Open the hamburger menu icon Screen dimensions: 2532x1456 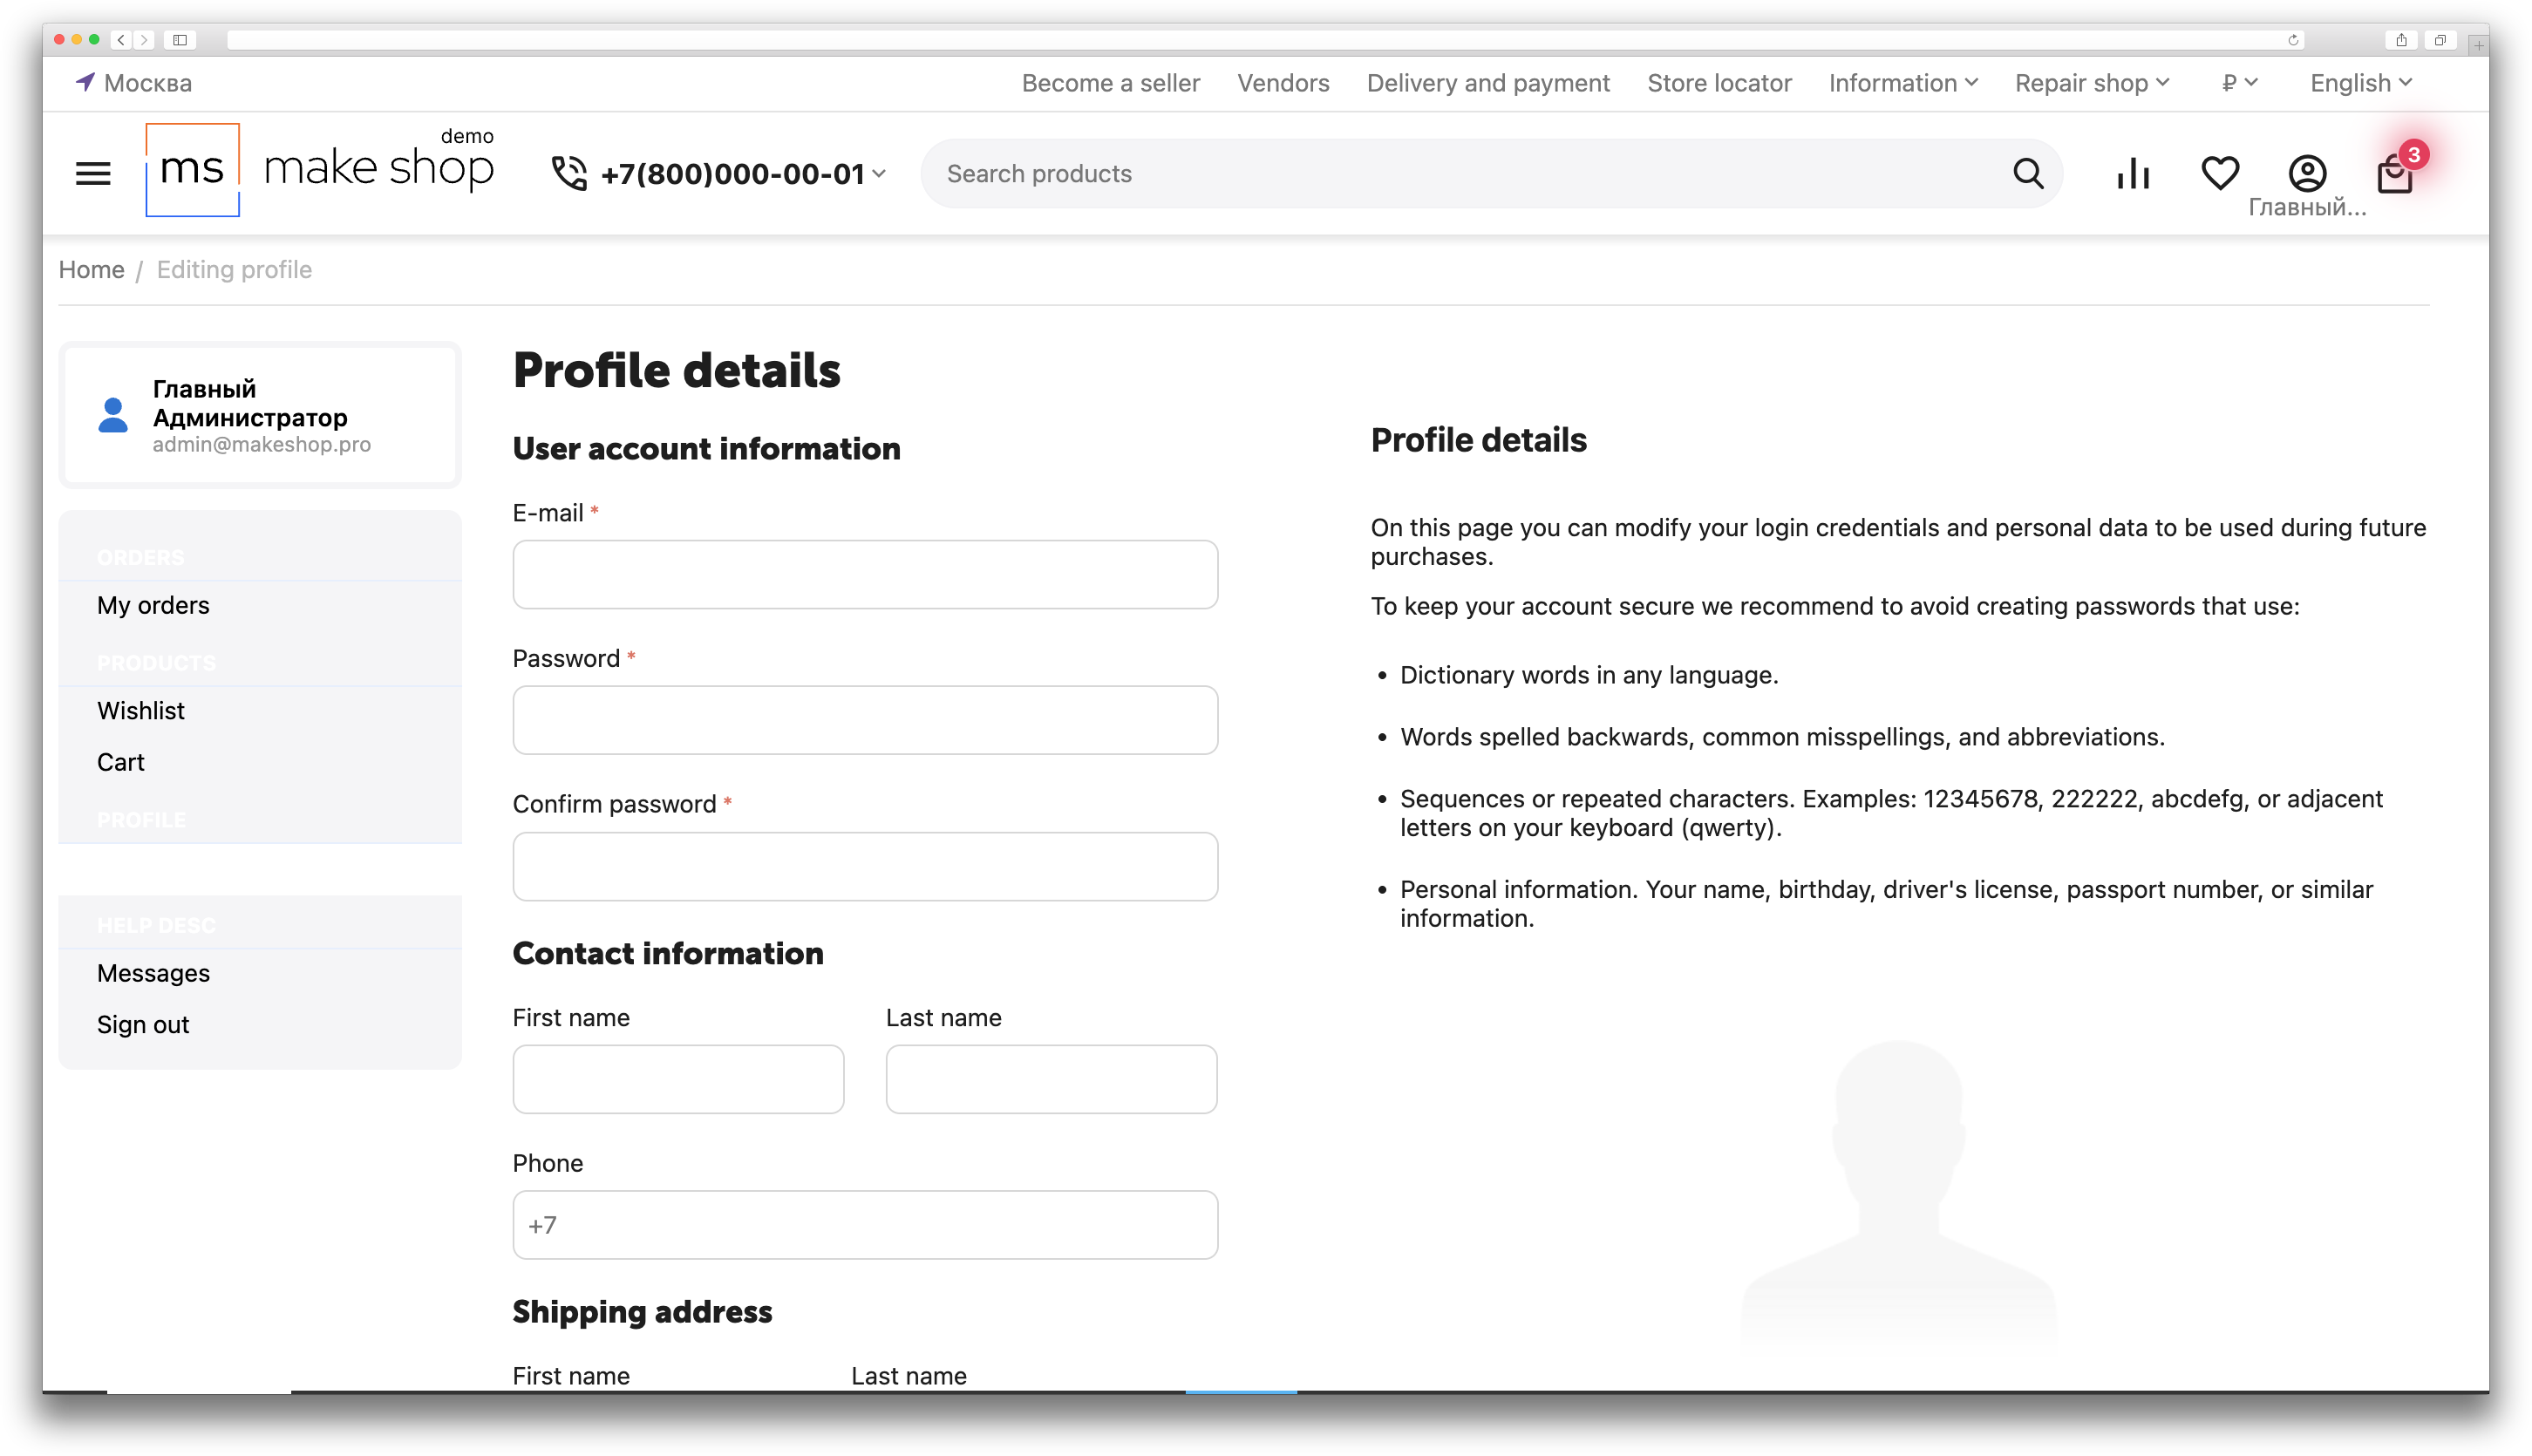click(x=93, y=173)
